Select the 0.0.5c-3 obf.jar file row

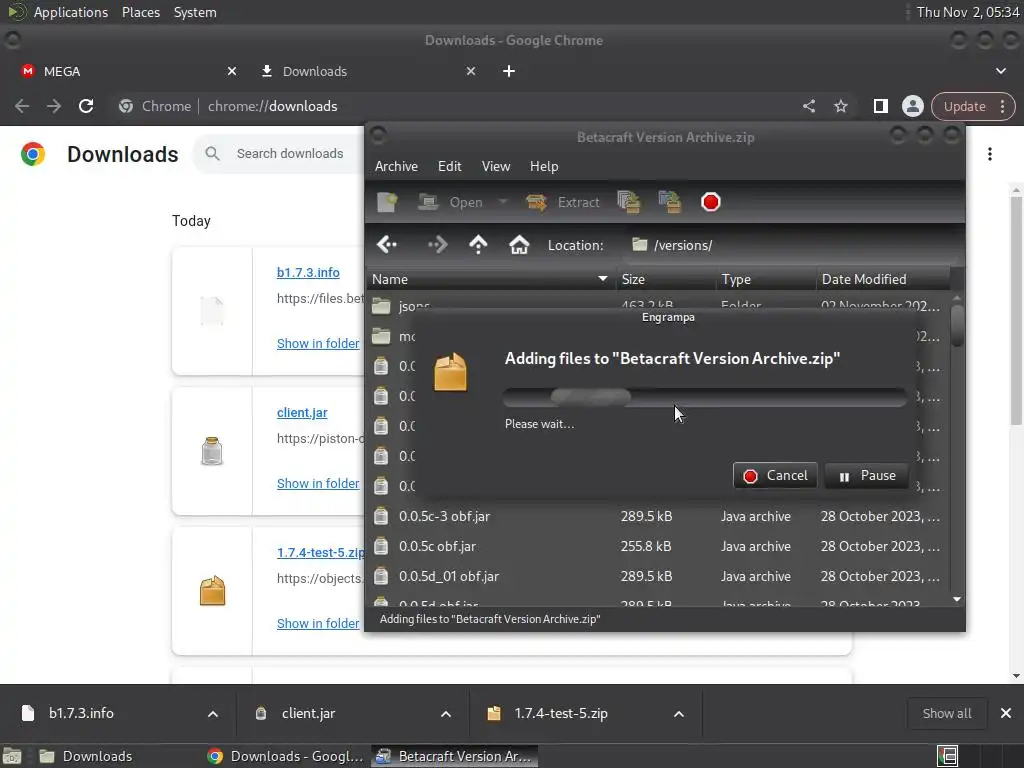tap(658, 516)
